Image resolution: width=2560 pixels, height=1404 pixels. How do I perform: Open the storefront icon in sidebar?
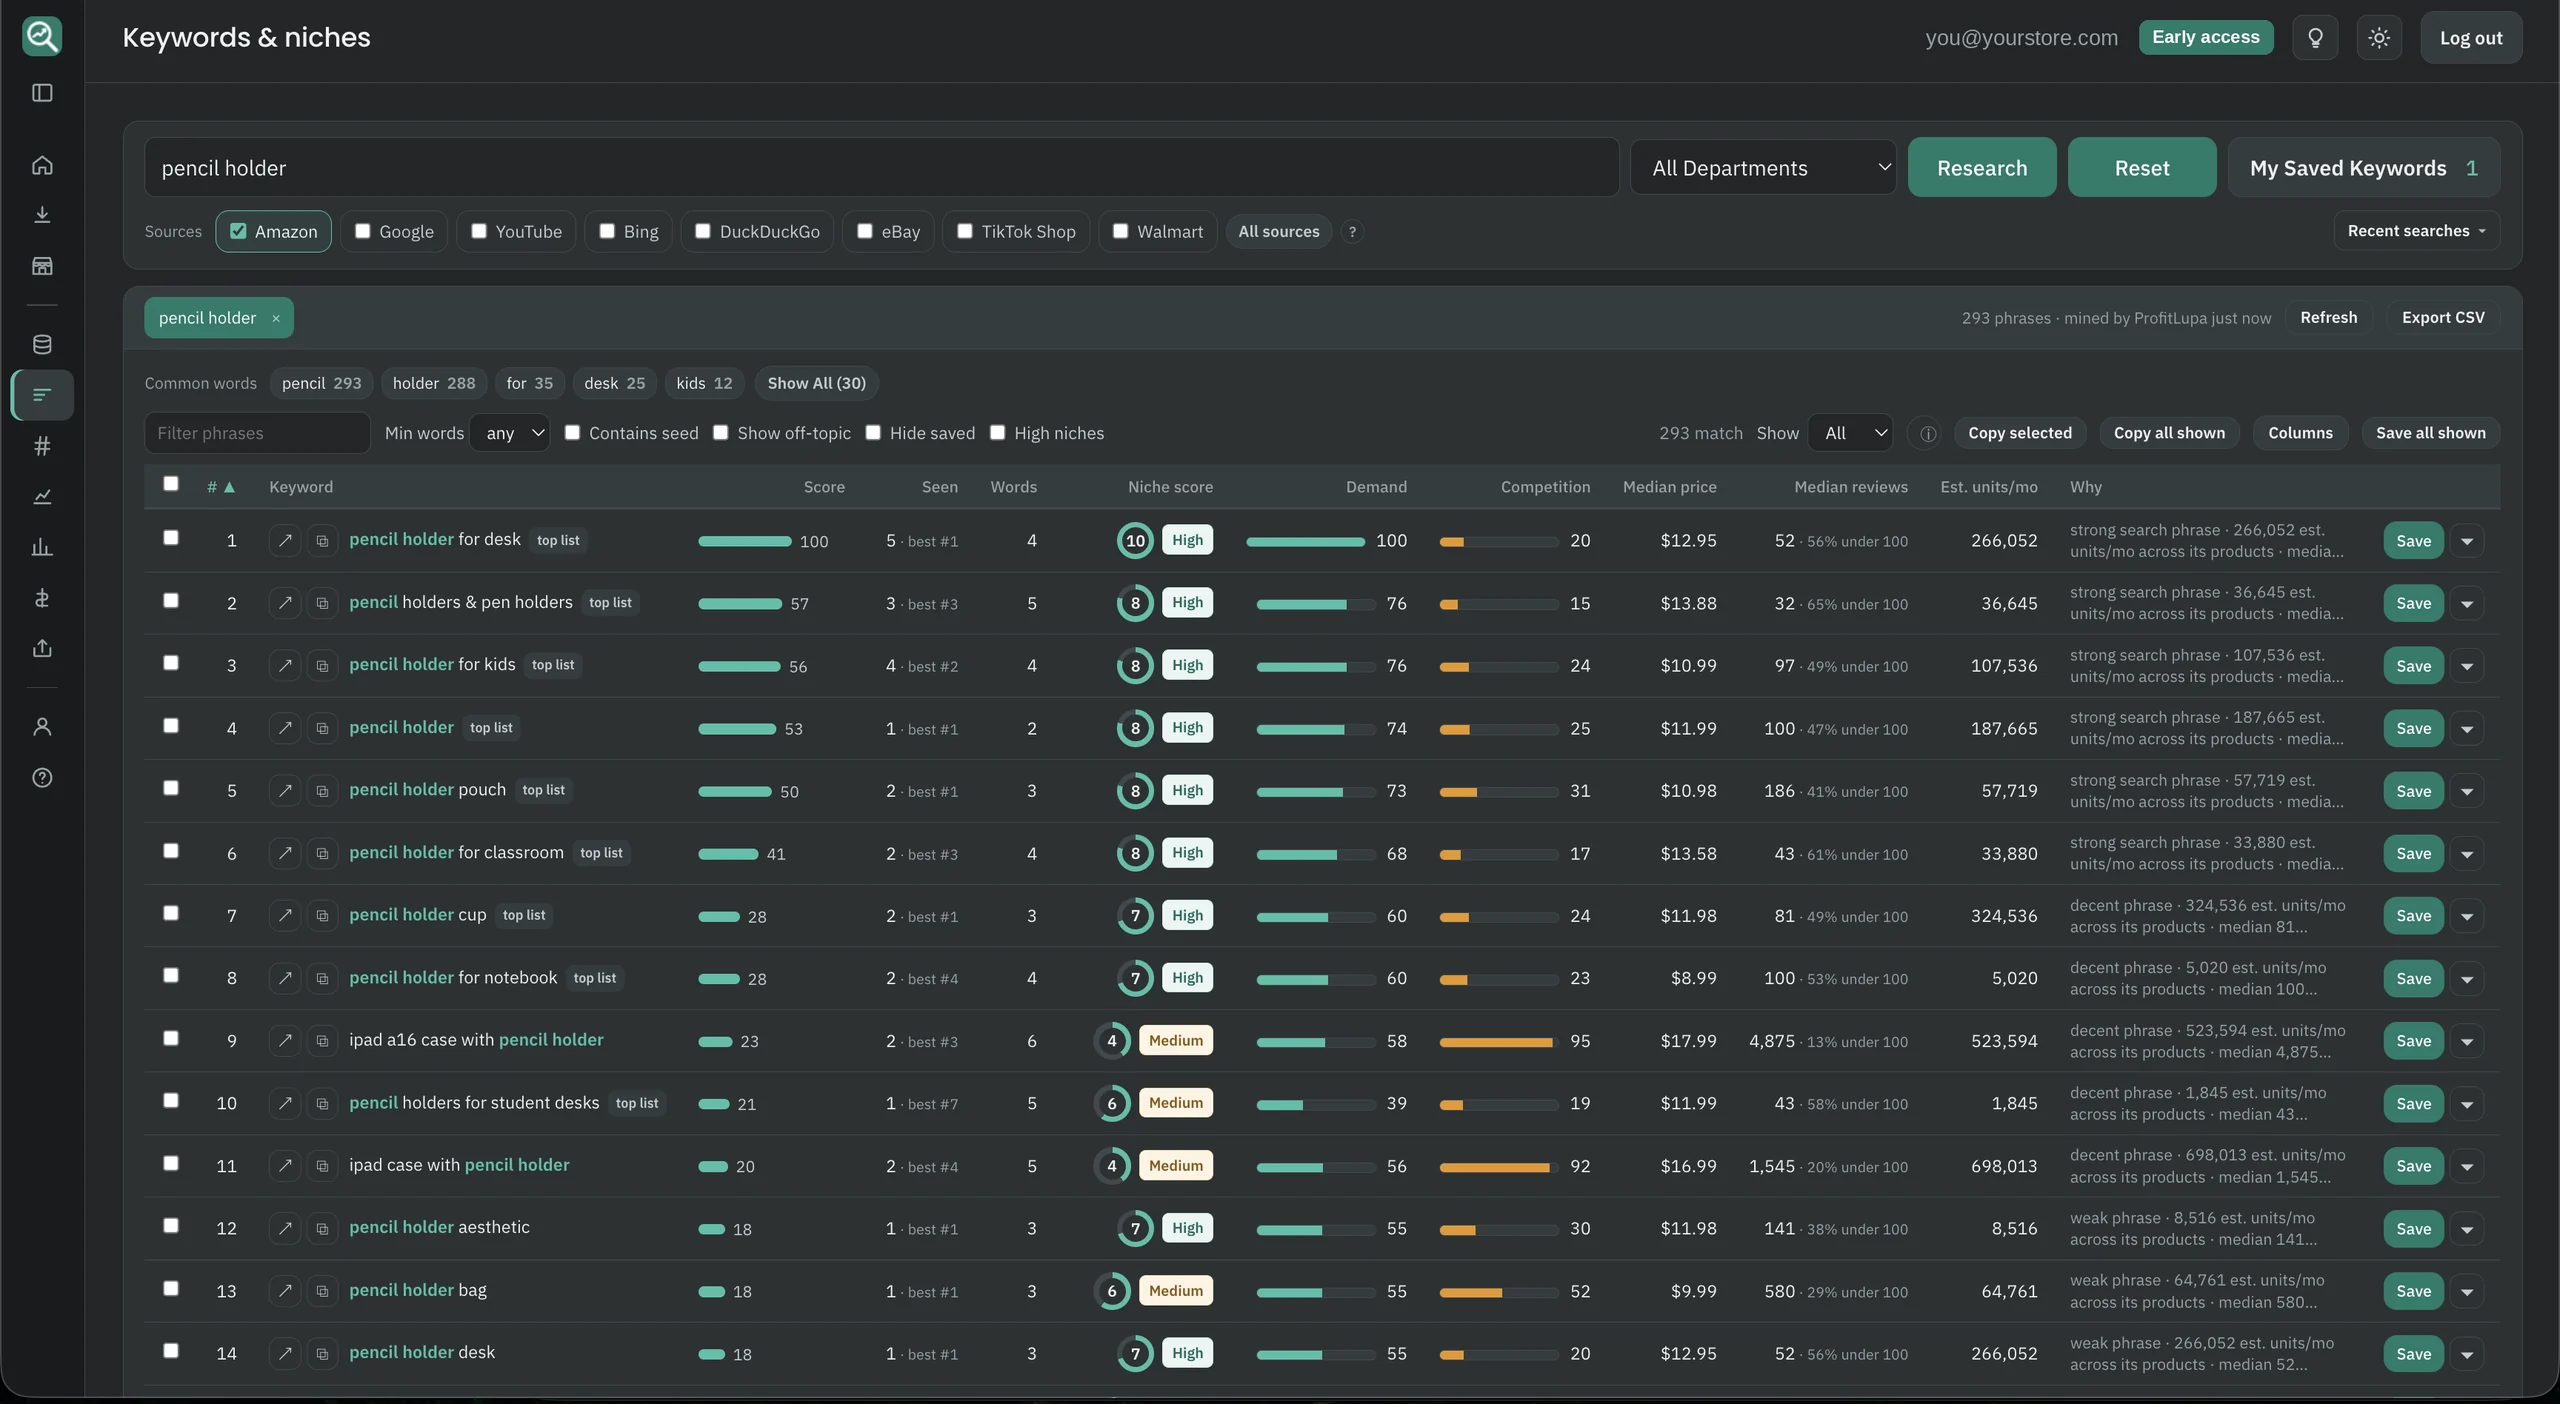[x=42, y=266]
